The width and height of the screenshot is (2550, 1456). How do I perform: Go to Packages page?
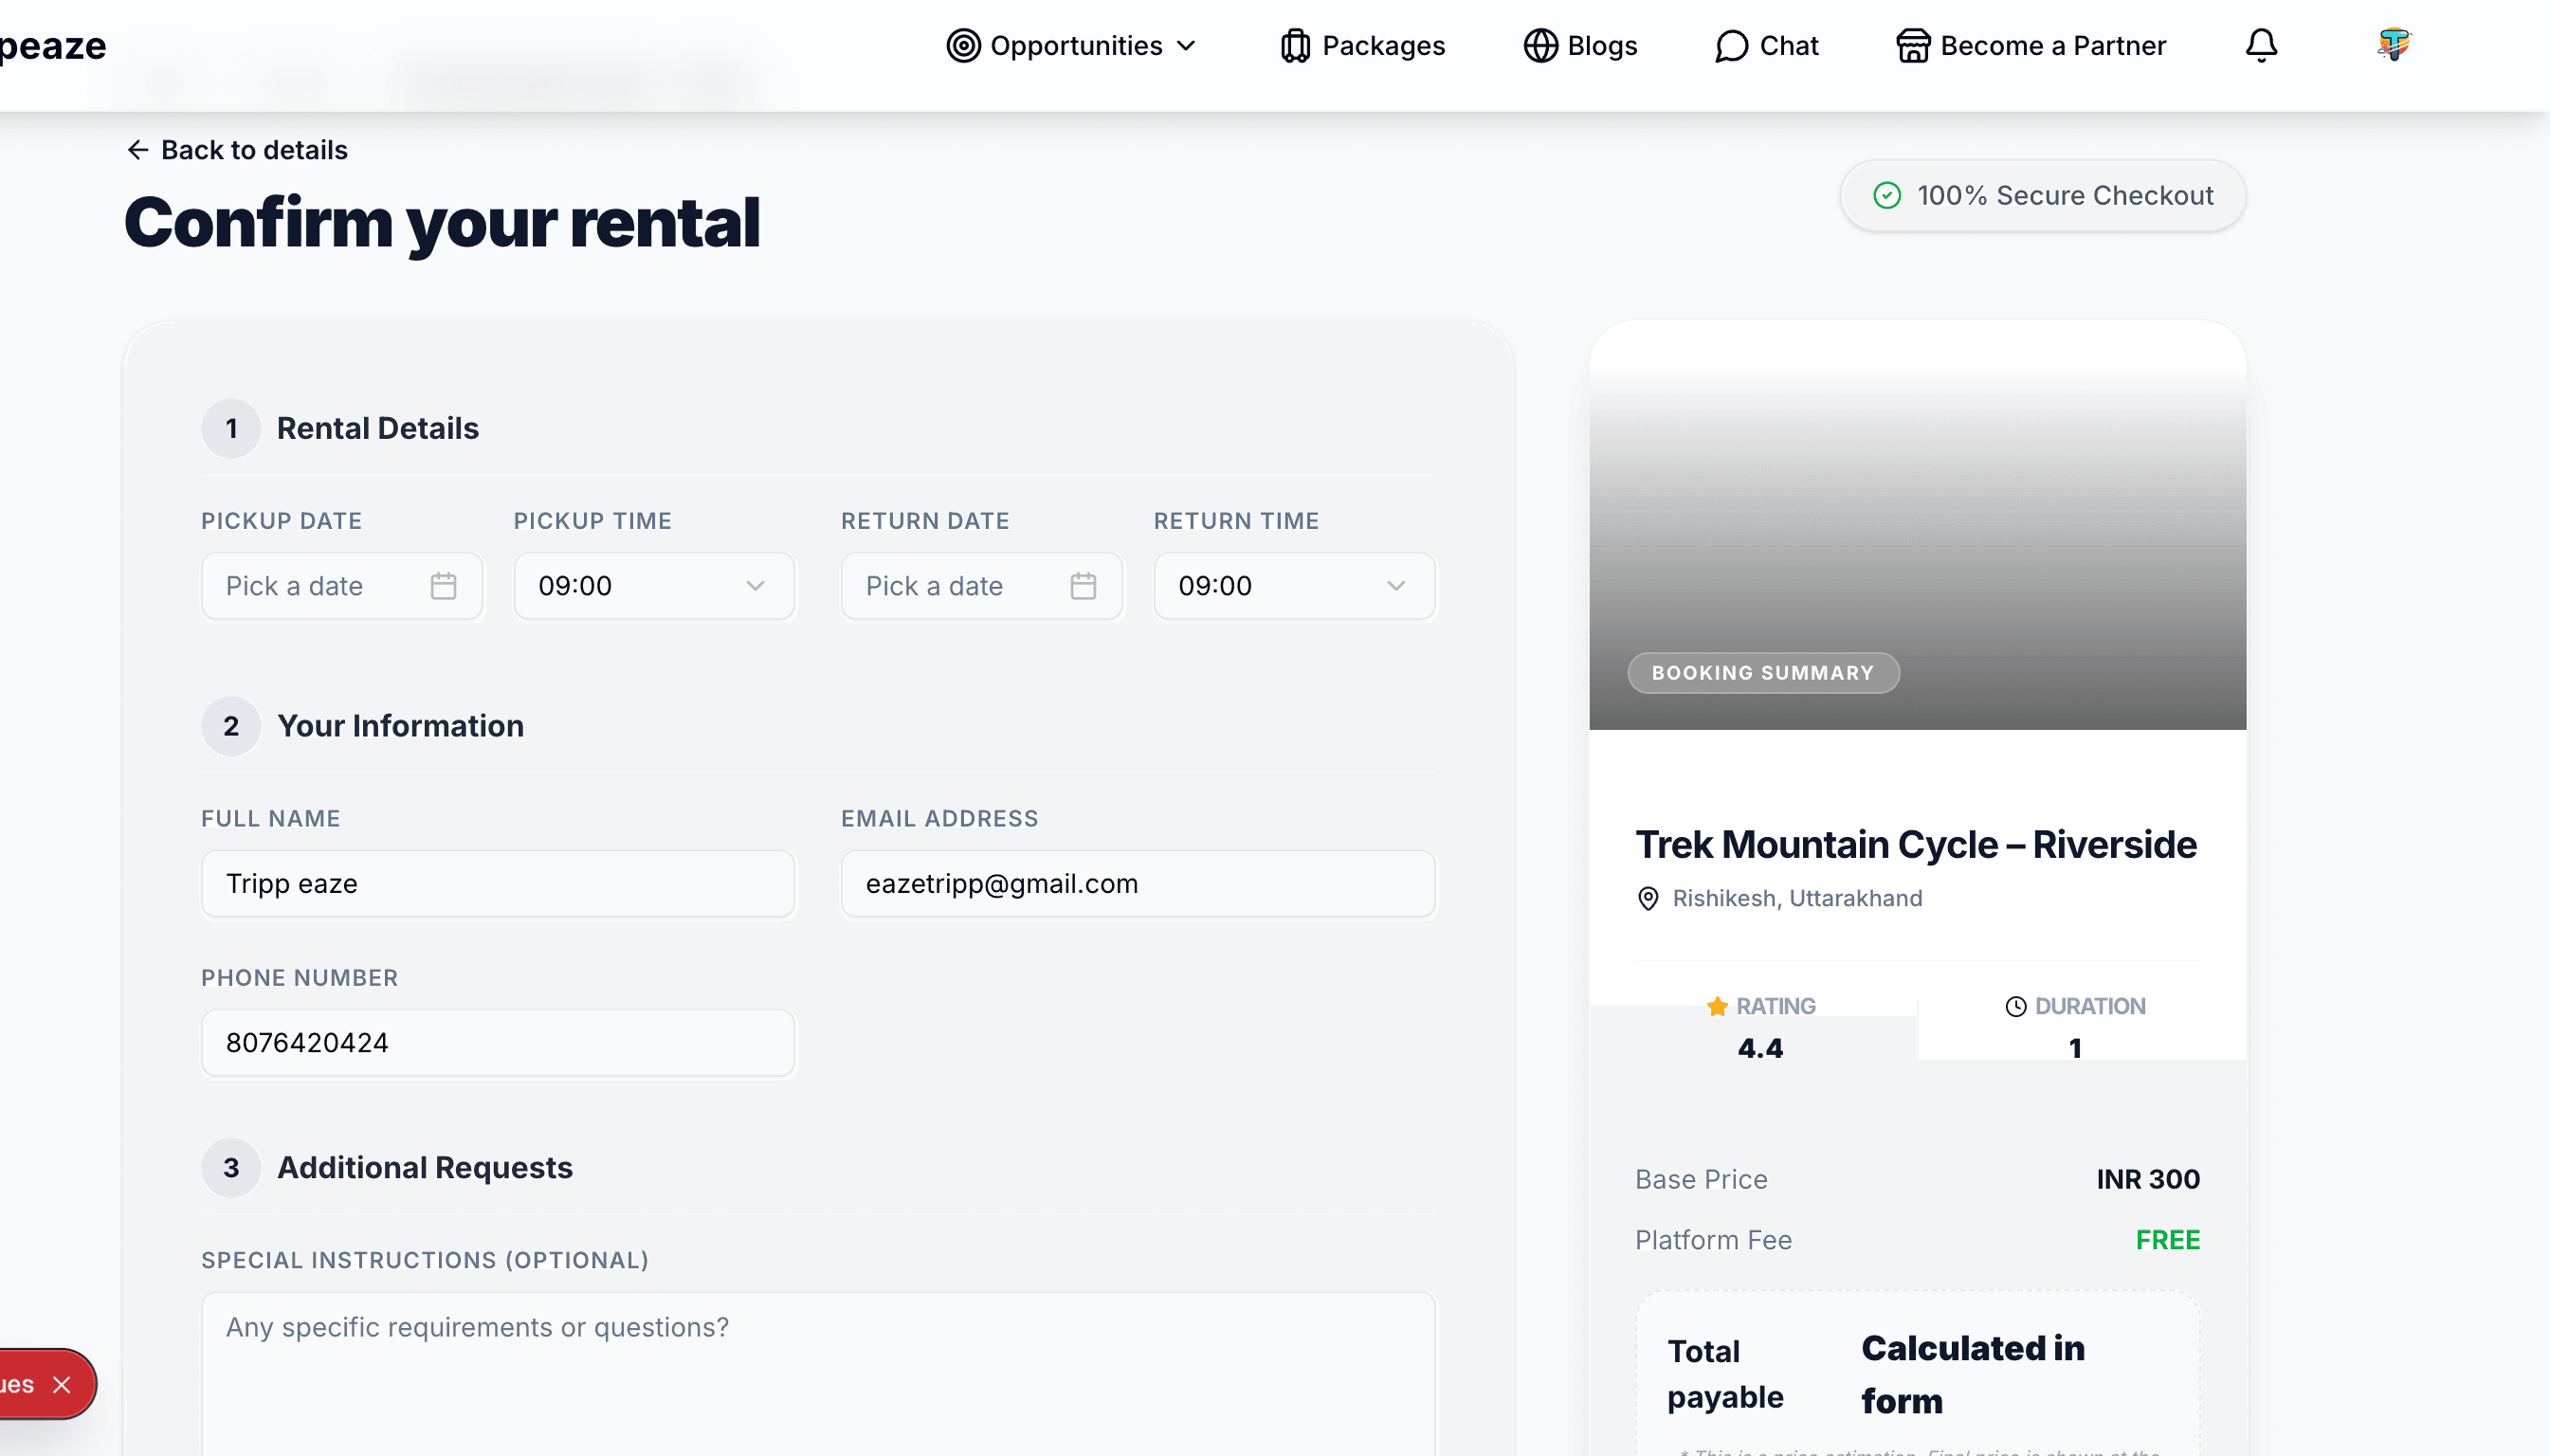pos(1363,46)
